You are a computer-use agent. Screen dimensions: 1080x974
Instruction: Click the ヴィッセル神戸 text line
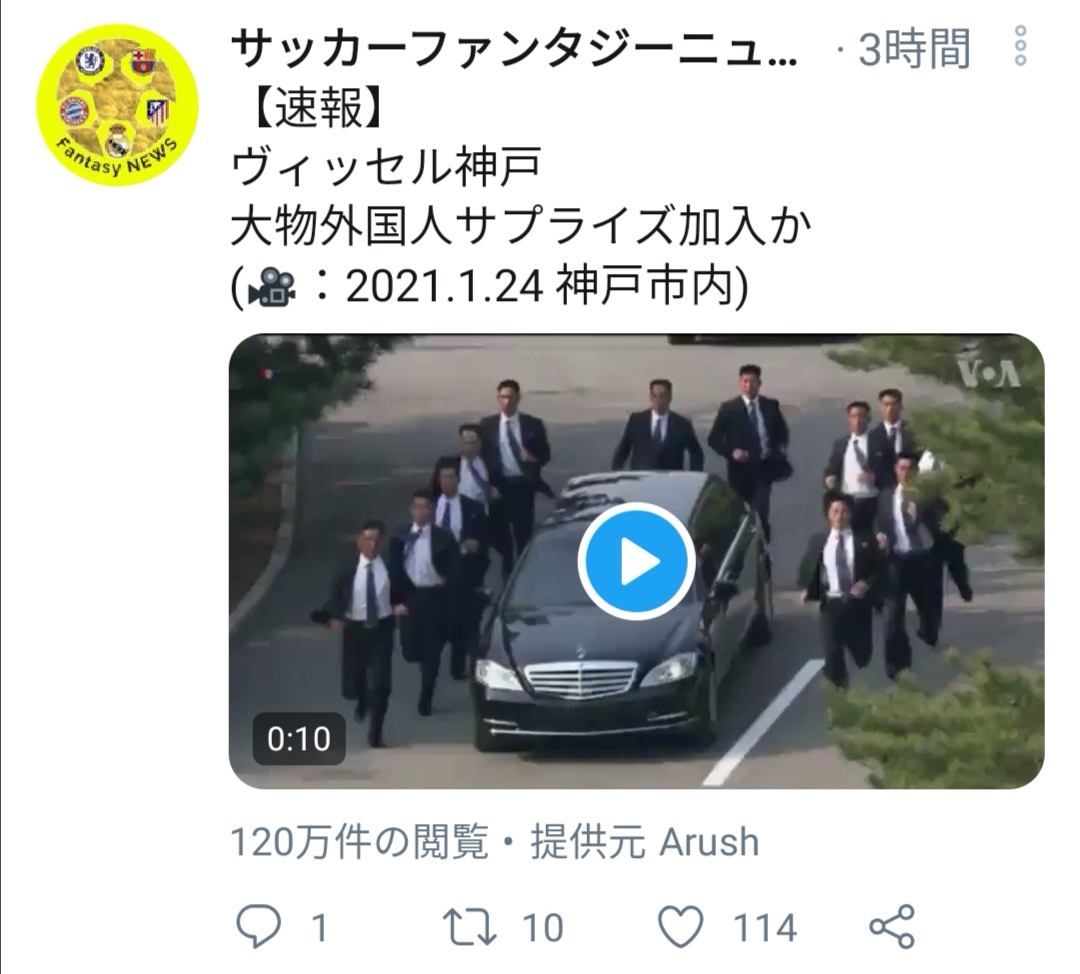386,167
